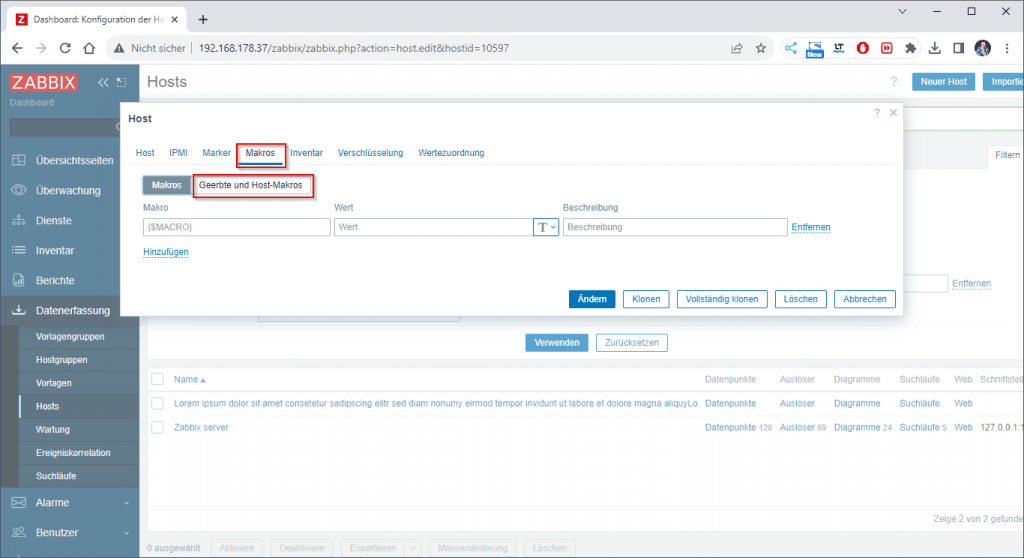Screen dimensions: 1024x558
Task: Click the Alarme envelope icon in sidebar
Action: pos(18,502)
